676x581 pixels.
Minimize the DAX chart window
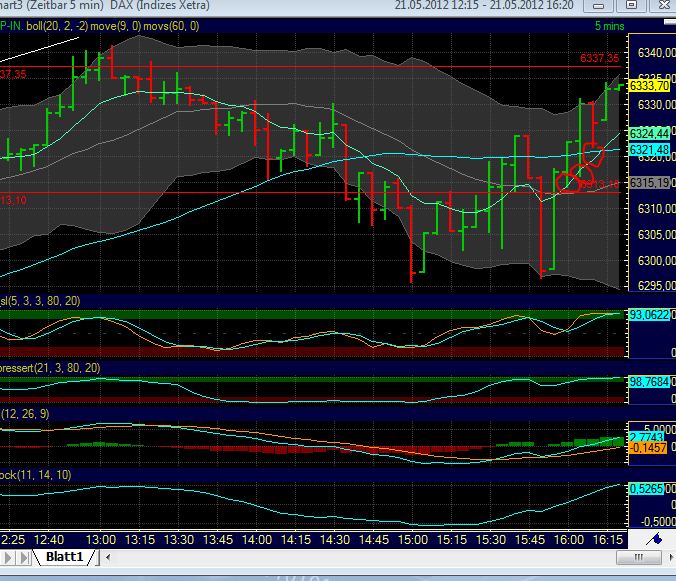(x=598, y=6)
